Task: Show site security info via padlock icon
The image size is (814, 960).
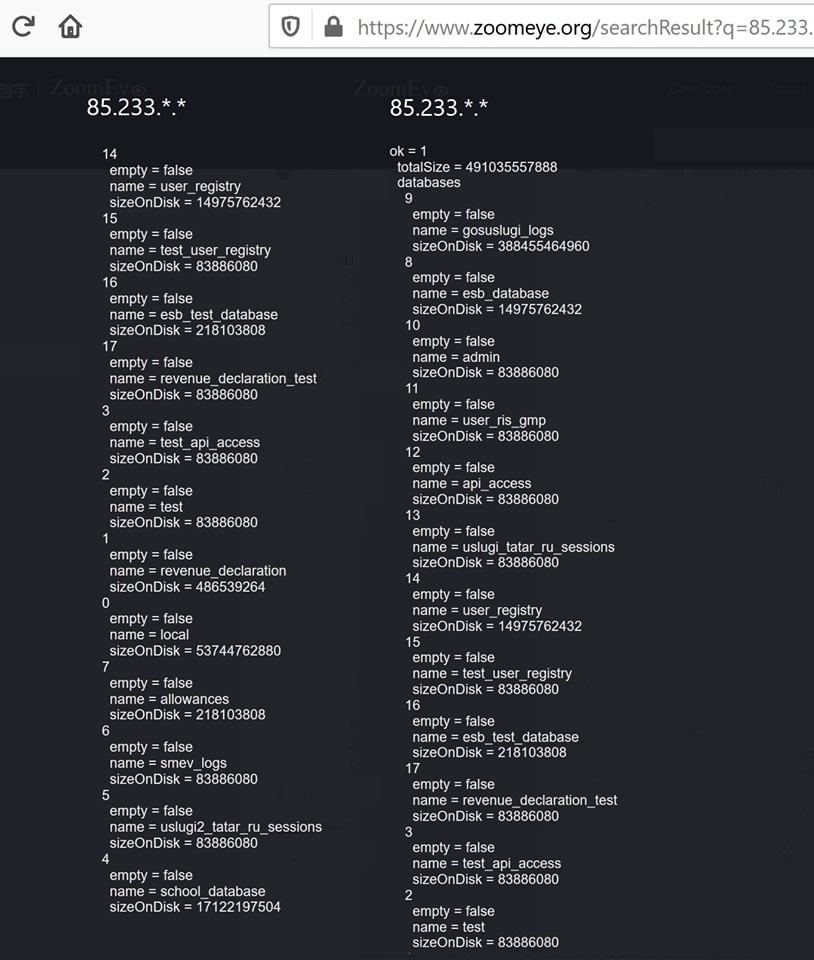Action: (332, 27)
